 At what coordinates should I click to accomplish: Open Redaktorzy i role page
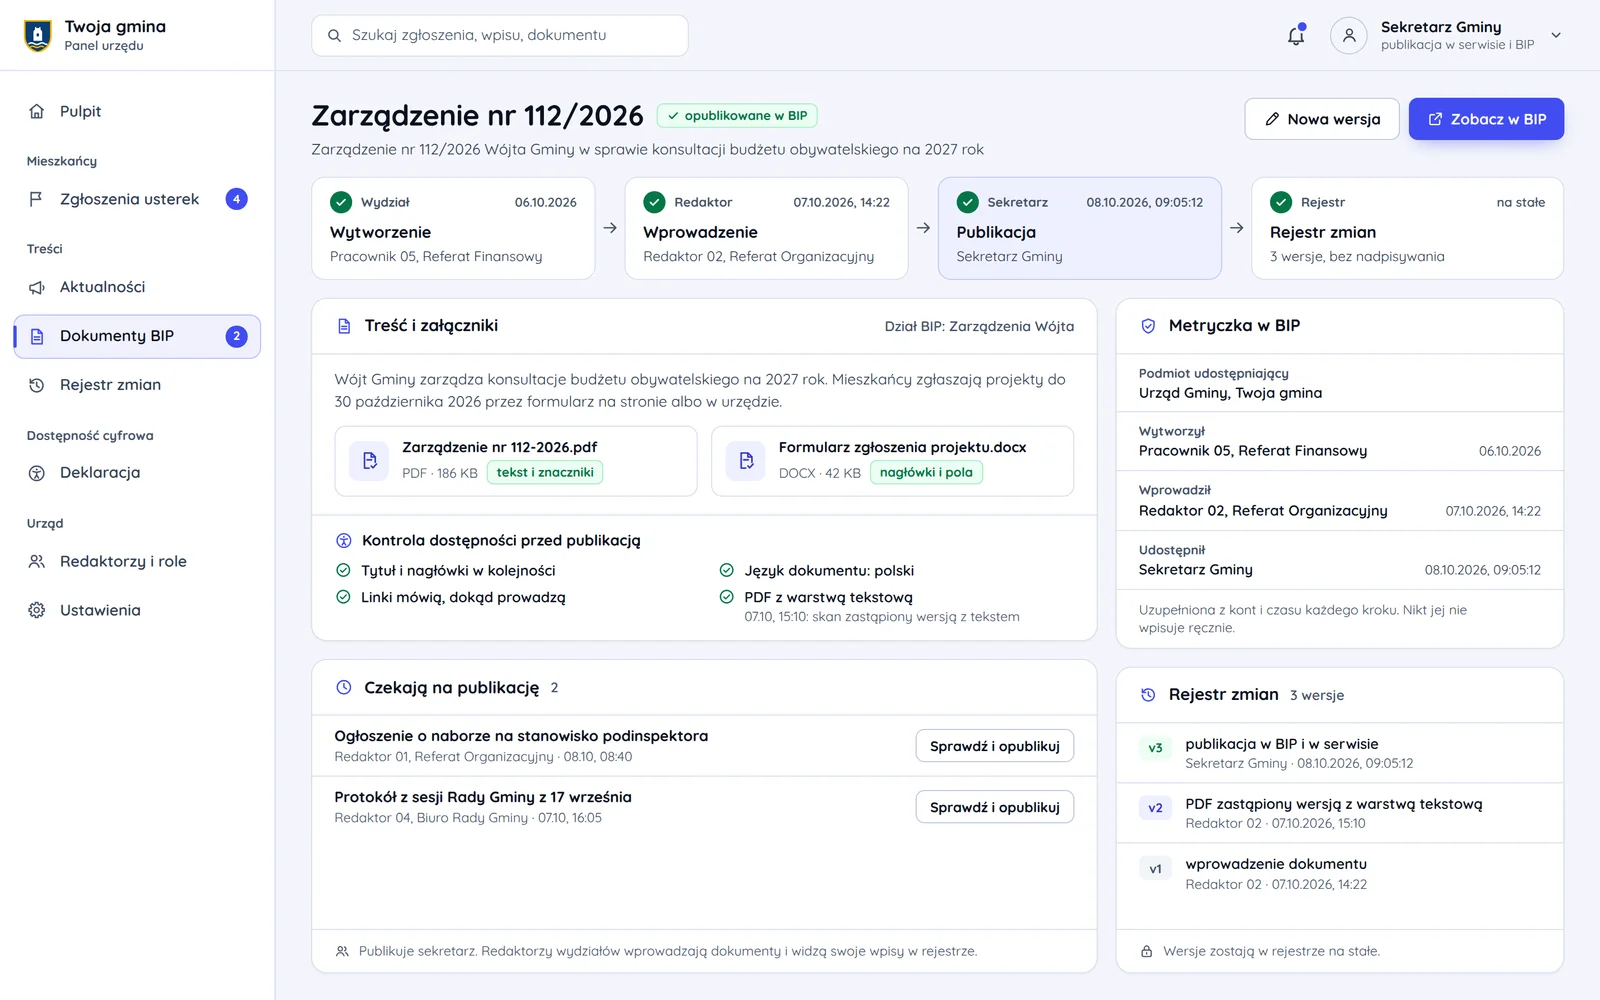pyautogui.click(x=137, y=561)
